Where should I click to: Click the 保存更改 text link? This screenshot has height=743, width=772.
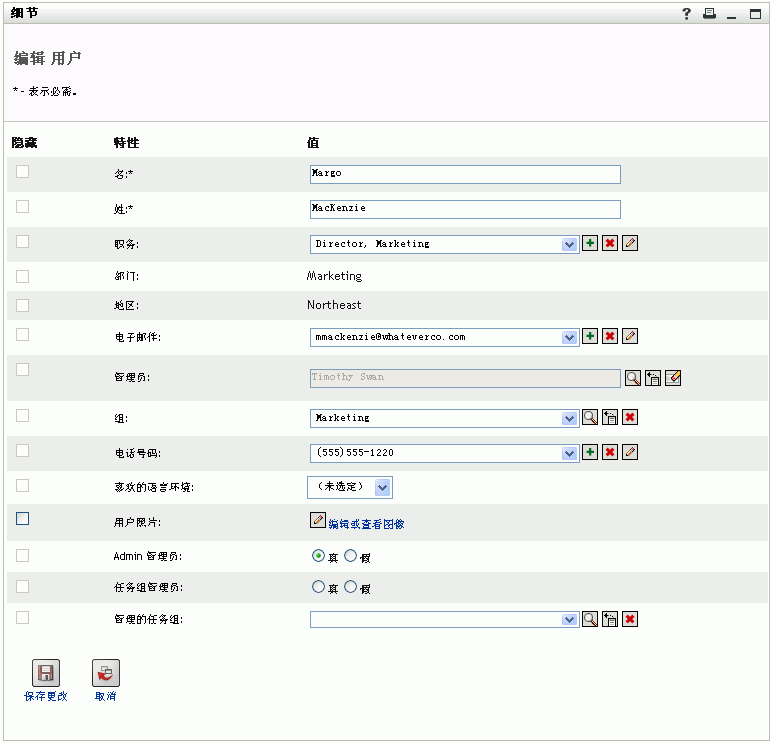pos(46,696)
